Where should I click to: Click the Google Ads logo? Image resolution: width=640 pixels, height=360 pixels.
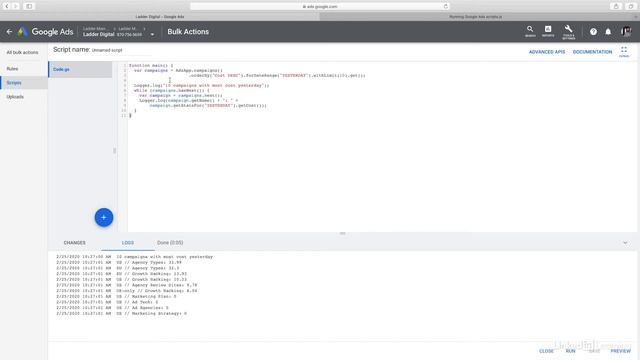tap(46, 31)
